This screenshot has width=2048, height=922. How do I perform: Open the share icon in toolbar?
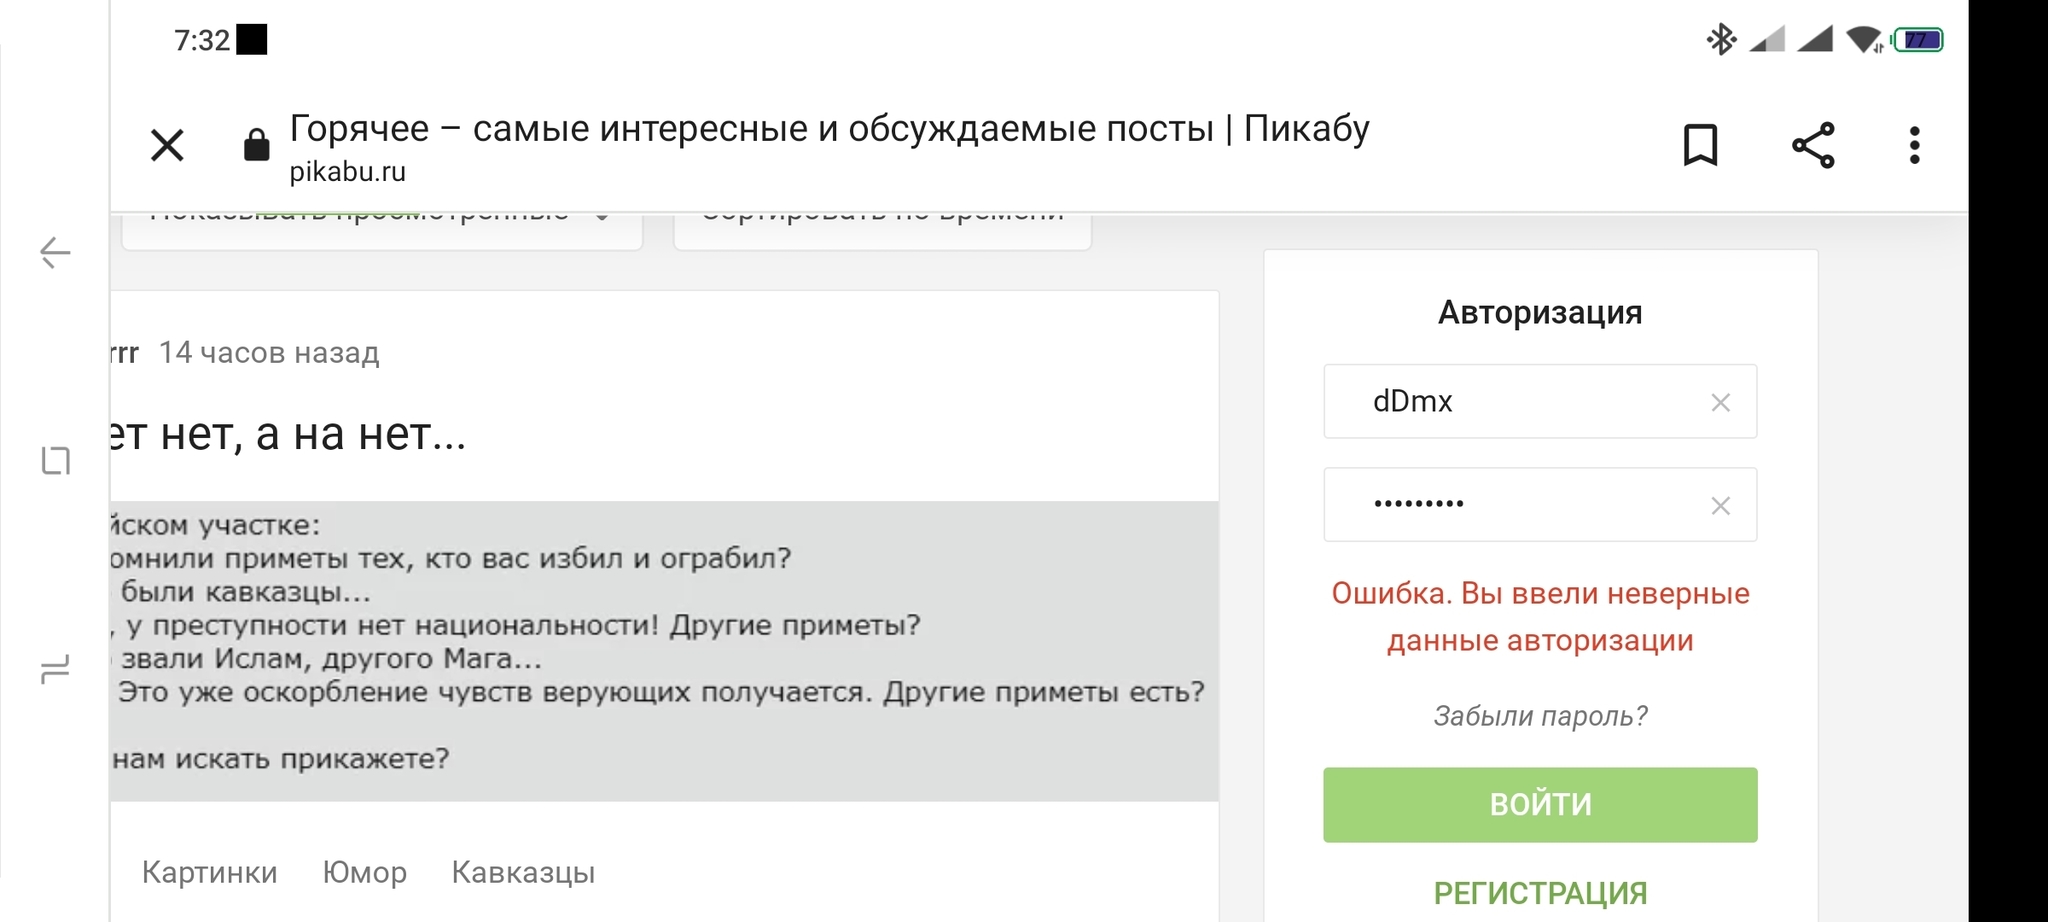[1813, 146]
